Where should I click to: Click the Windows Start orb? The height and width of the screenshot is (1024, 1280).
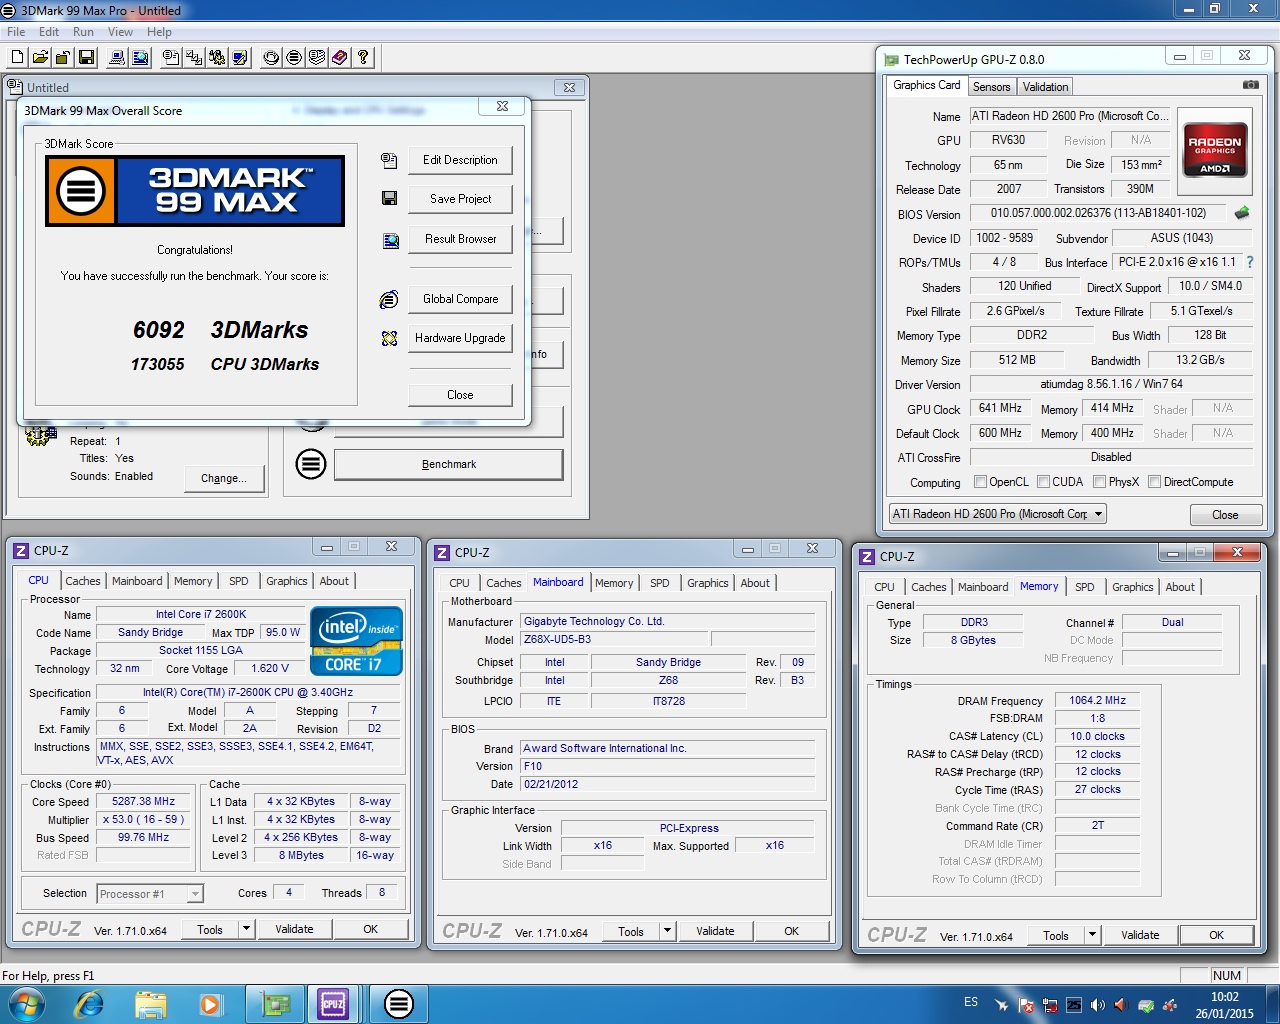pos(26,1004)
